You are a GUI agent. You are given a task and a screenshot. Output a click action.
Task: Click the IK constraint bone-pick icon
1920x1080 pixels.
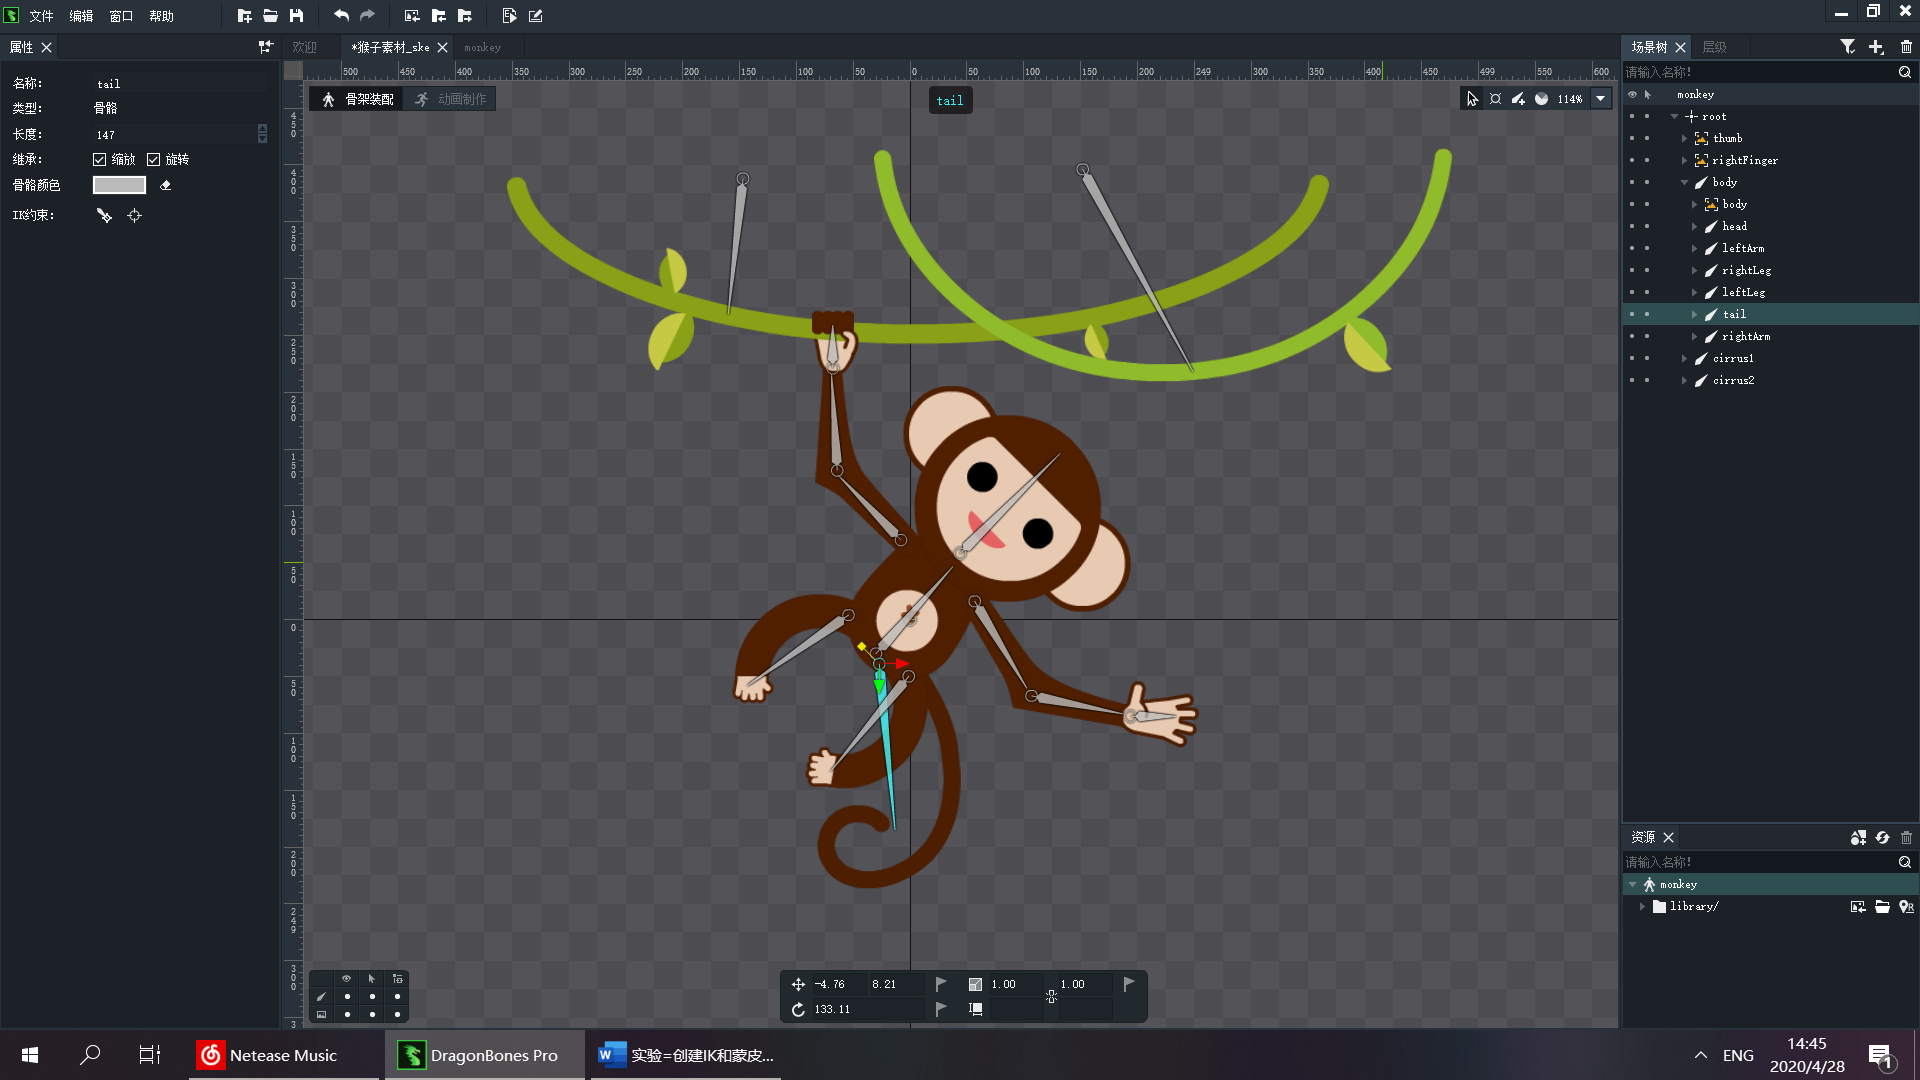point(104,215)
